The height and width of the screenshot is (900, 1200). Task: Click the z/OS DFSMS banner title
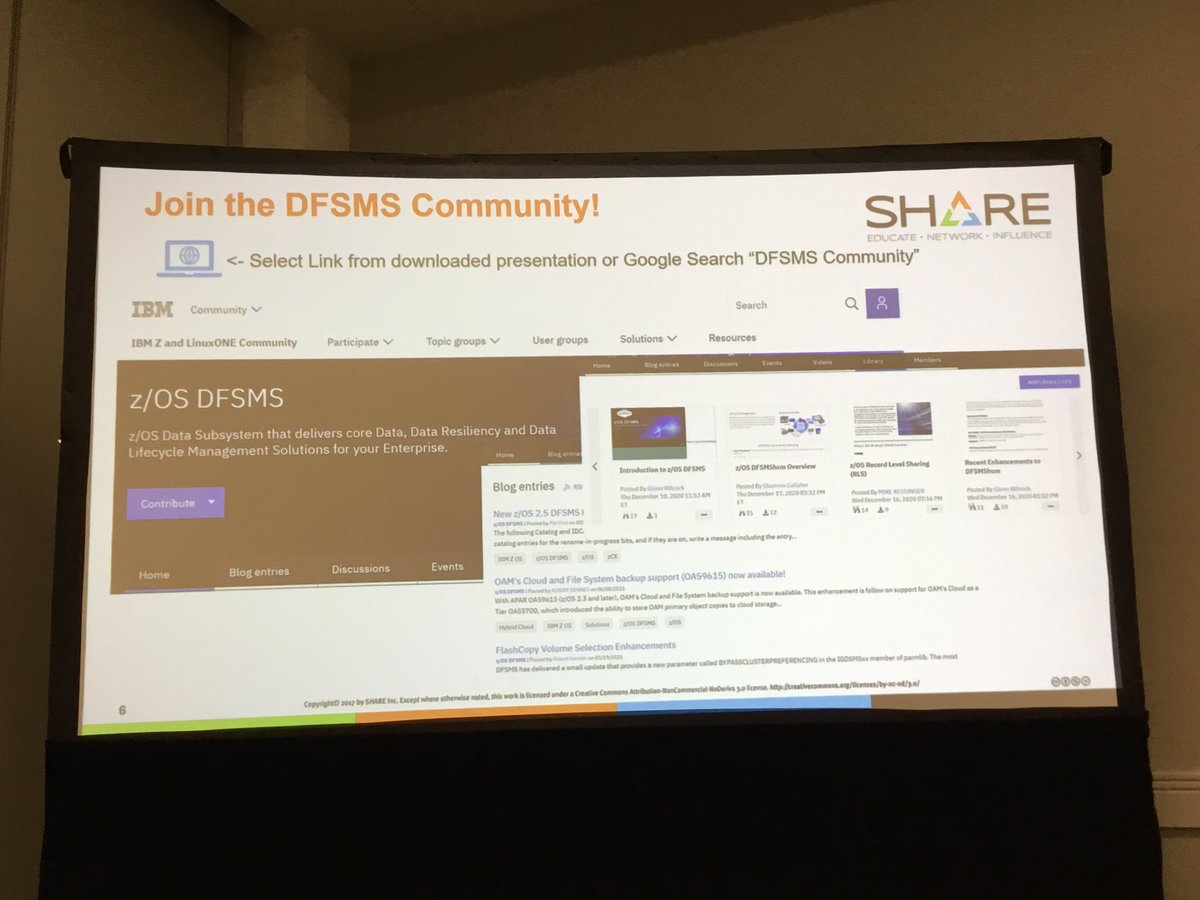point(207,399)
